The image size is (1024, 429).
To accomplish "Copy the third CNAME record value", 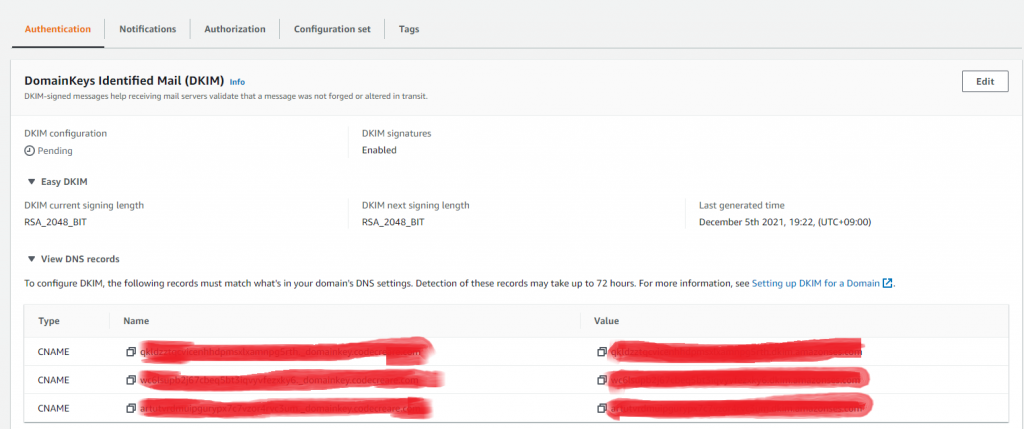I will pyautogui.click(x=601, y=408).
